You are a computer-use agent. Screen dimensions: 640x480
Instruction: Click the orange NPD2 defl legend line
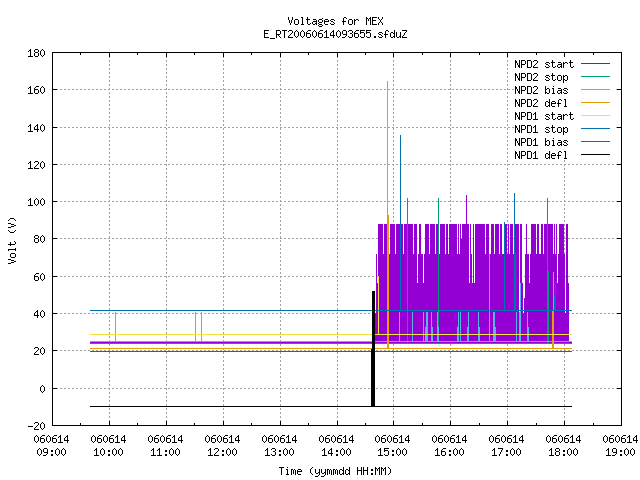tap(596, 103)
